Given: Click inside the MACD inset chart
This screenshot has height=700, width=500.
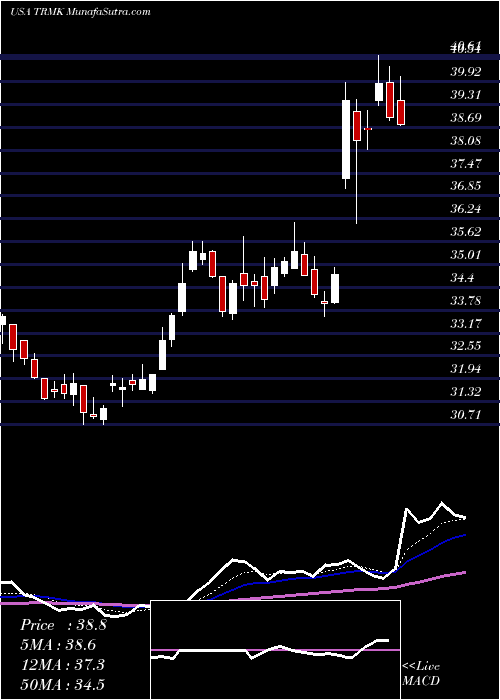Looking at the screenshot, I should point(275,650).
